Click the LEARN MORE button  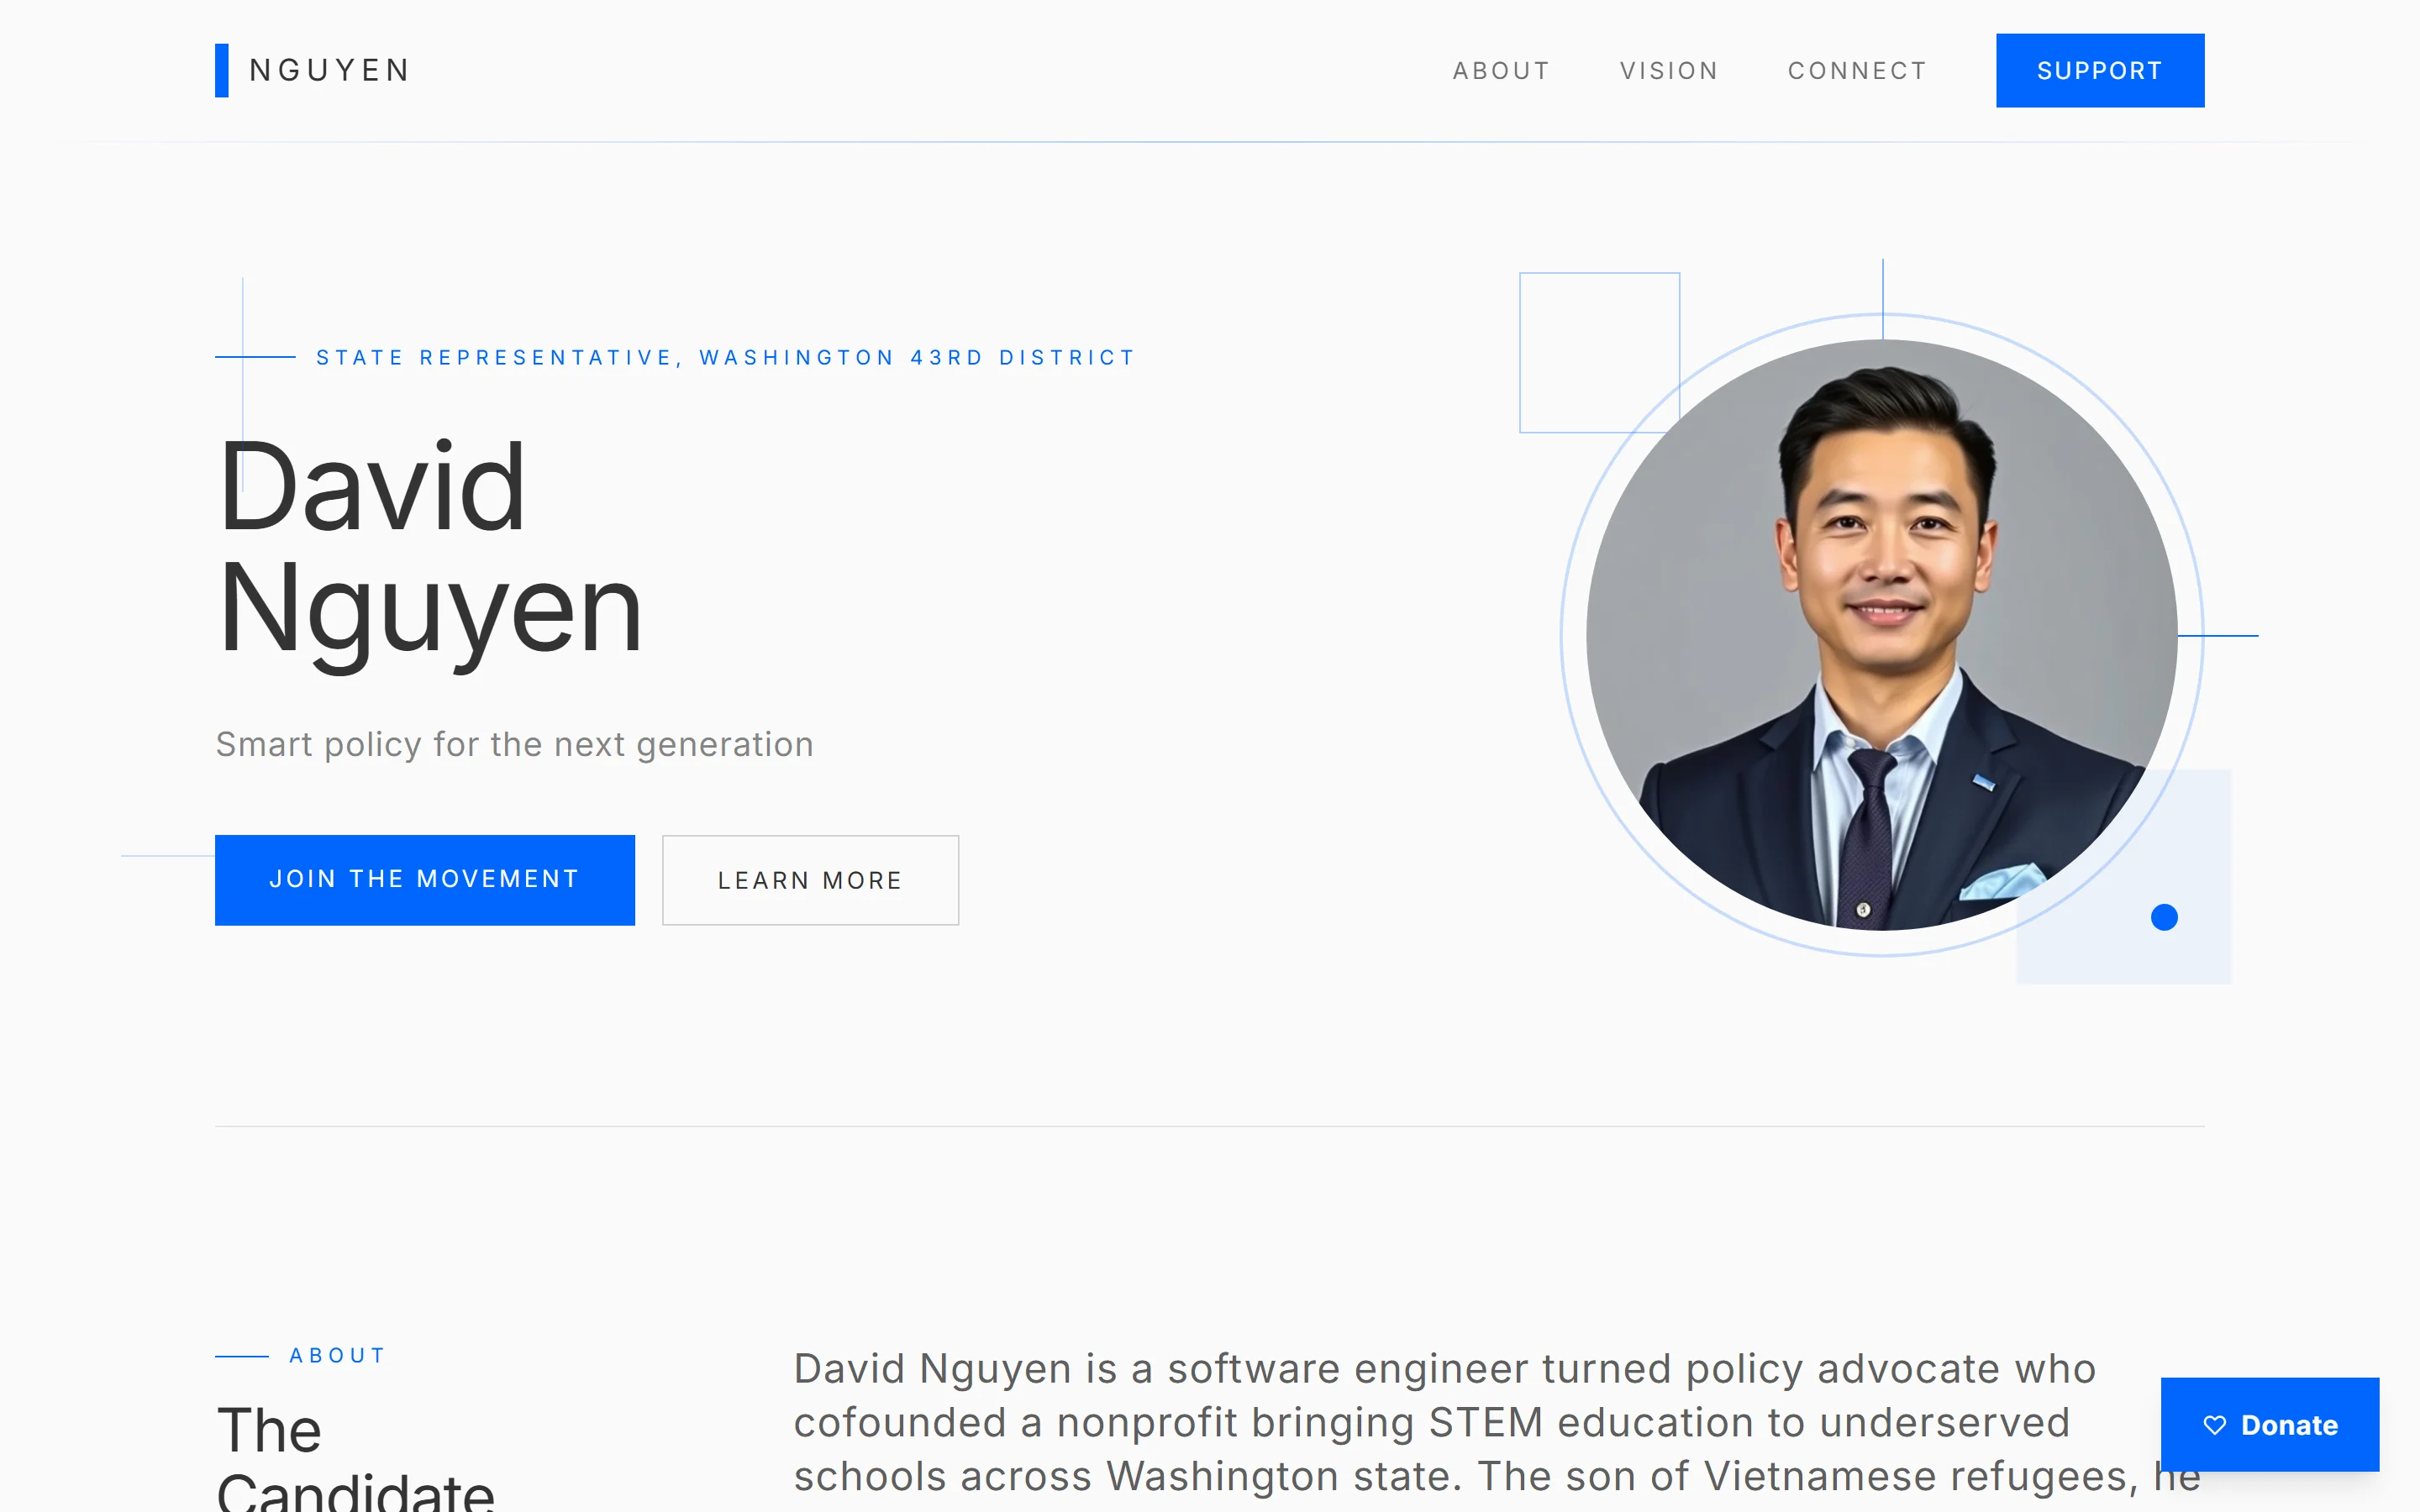[809, 880]
